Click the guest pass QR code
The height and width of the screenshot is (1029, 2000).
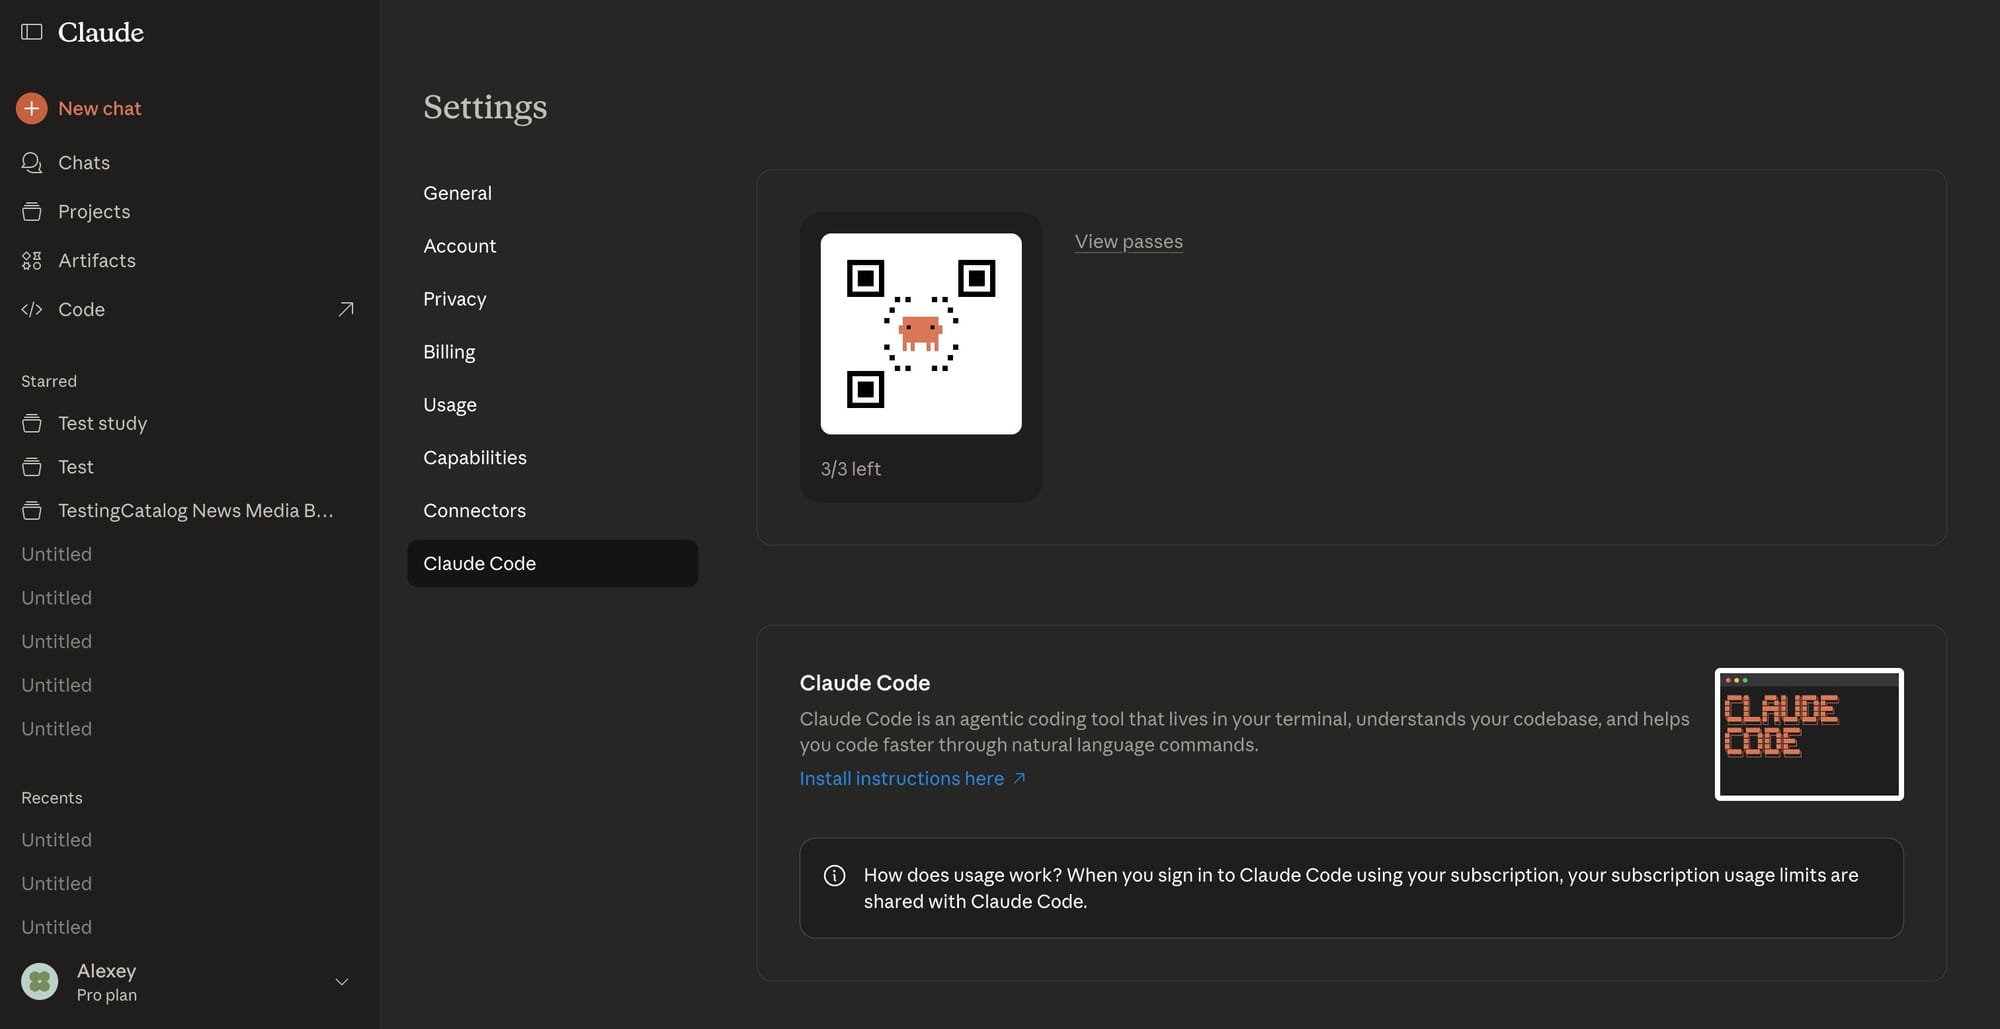920,334
